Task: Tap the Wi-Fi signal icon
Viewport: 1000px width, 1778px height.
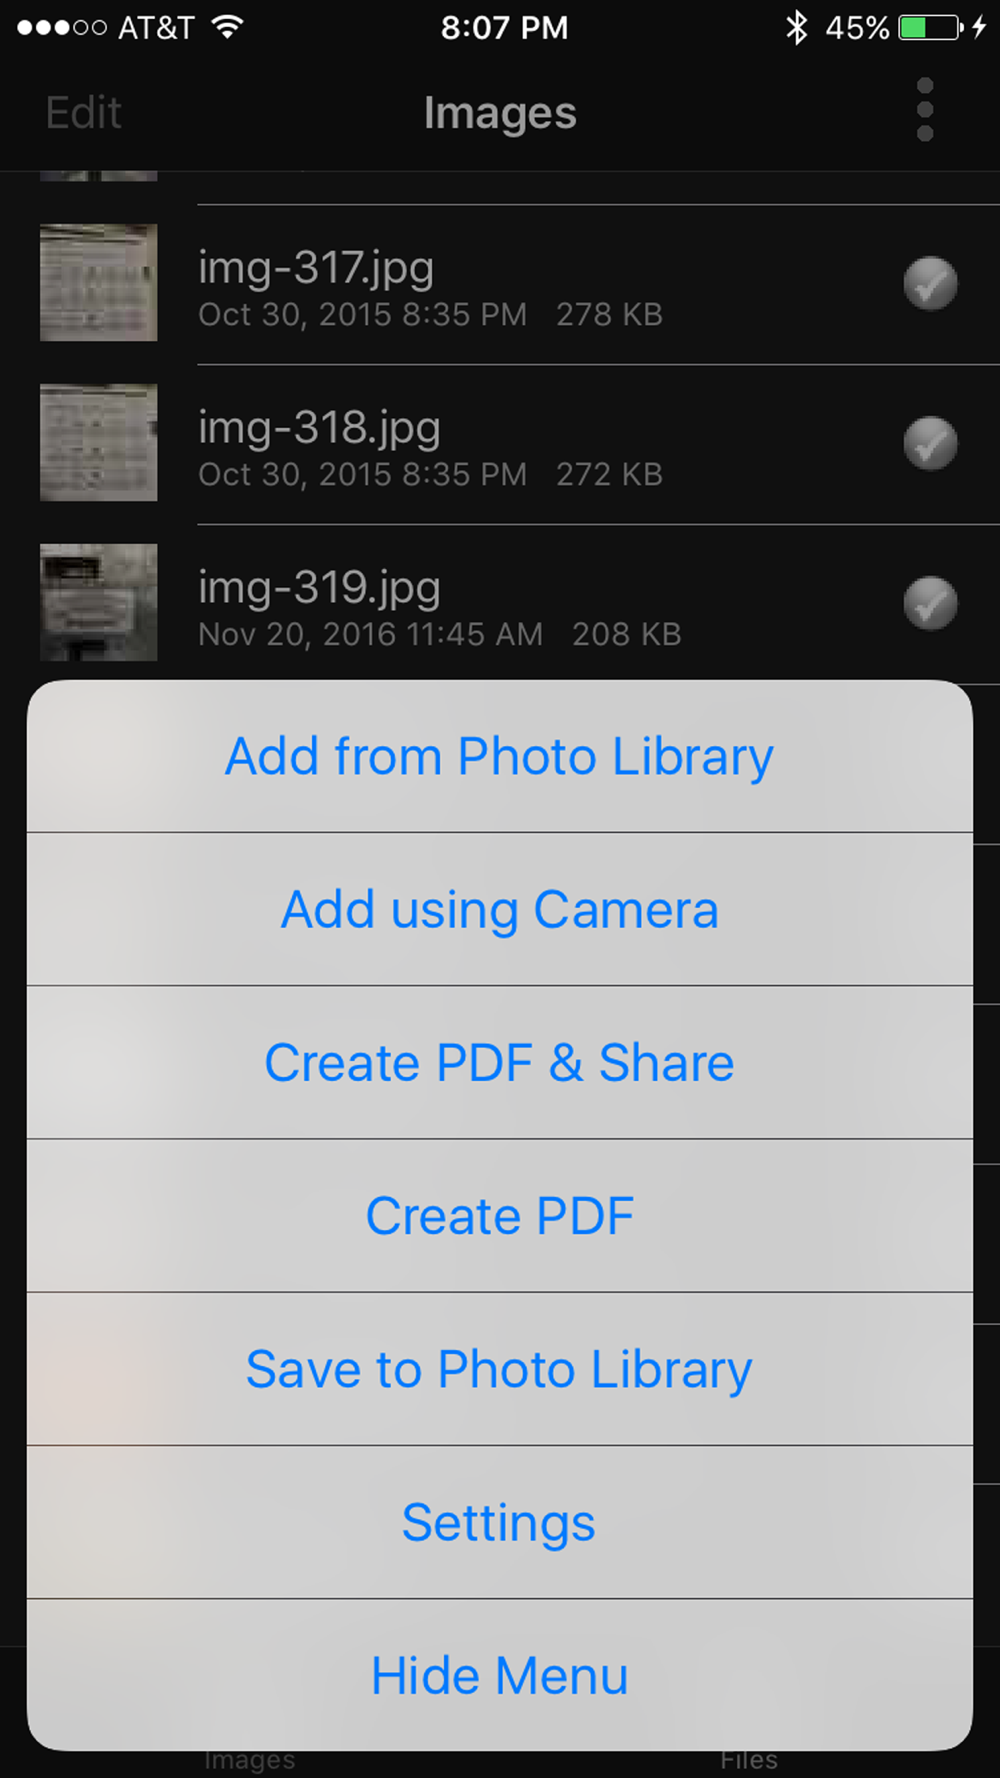Action: pyautogui.click(x=229, y=27)
